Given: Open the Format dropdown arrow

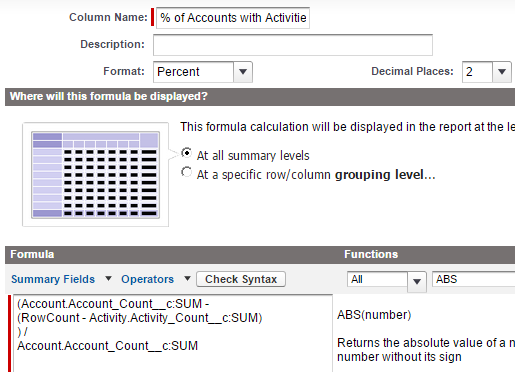Looking at the screenshot, I should click(x=243, y=72).
